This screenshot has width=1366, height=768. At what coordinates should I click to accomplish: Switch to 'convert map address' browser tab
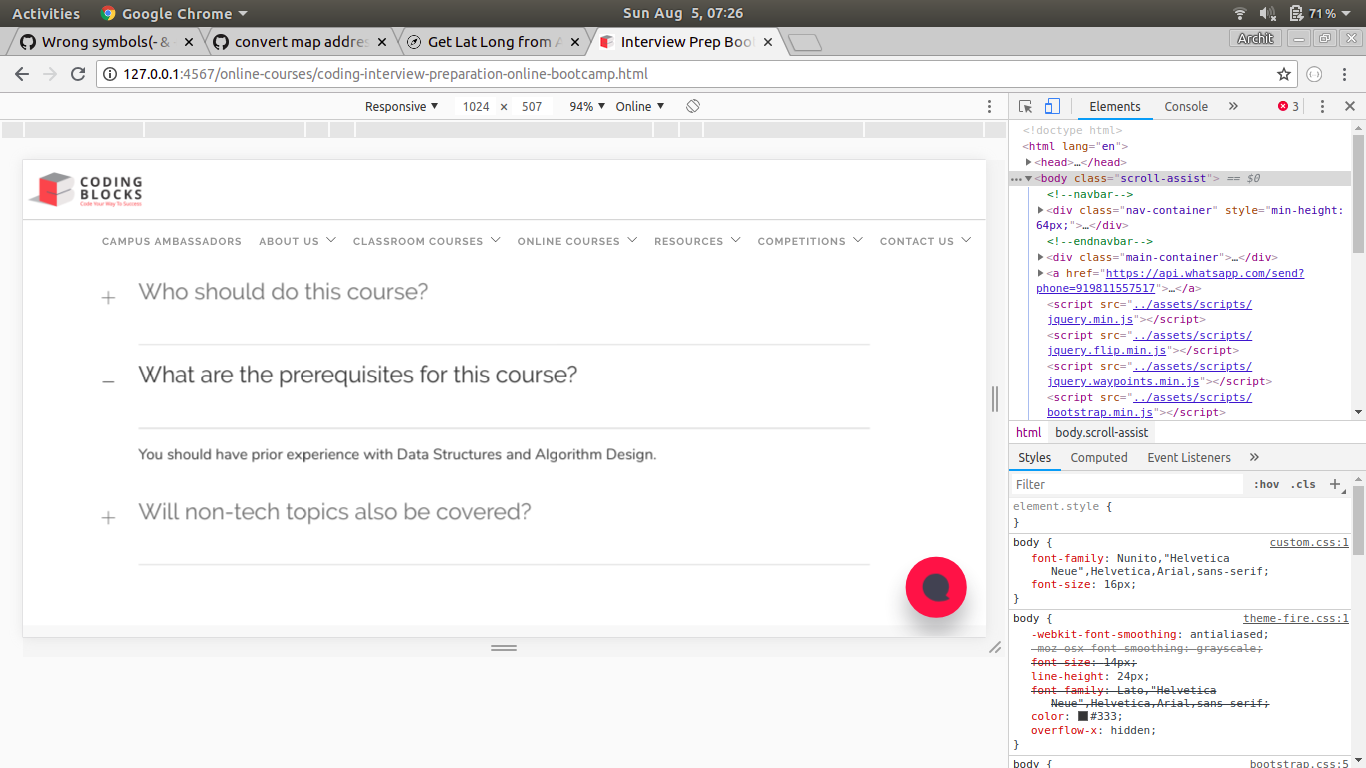click(301, 42)
